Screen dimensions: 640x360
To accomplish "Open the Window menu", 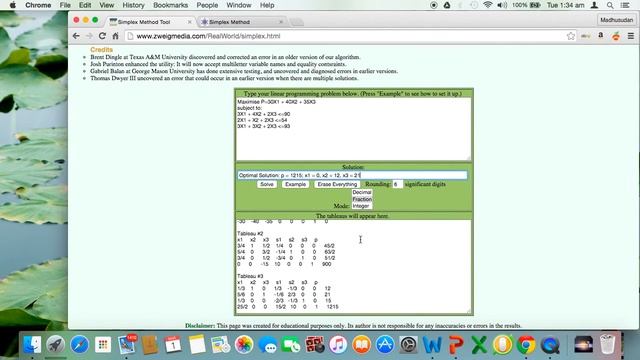I will point(239,5).
